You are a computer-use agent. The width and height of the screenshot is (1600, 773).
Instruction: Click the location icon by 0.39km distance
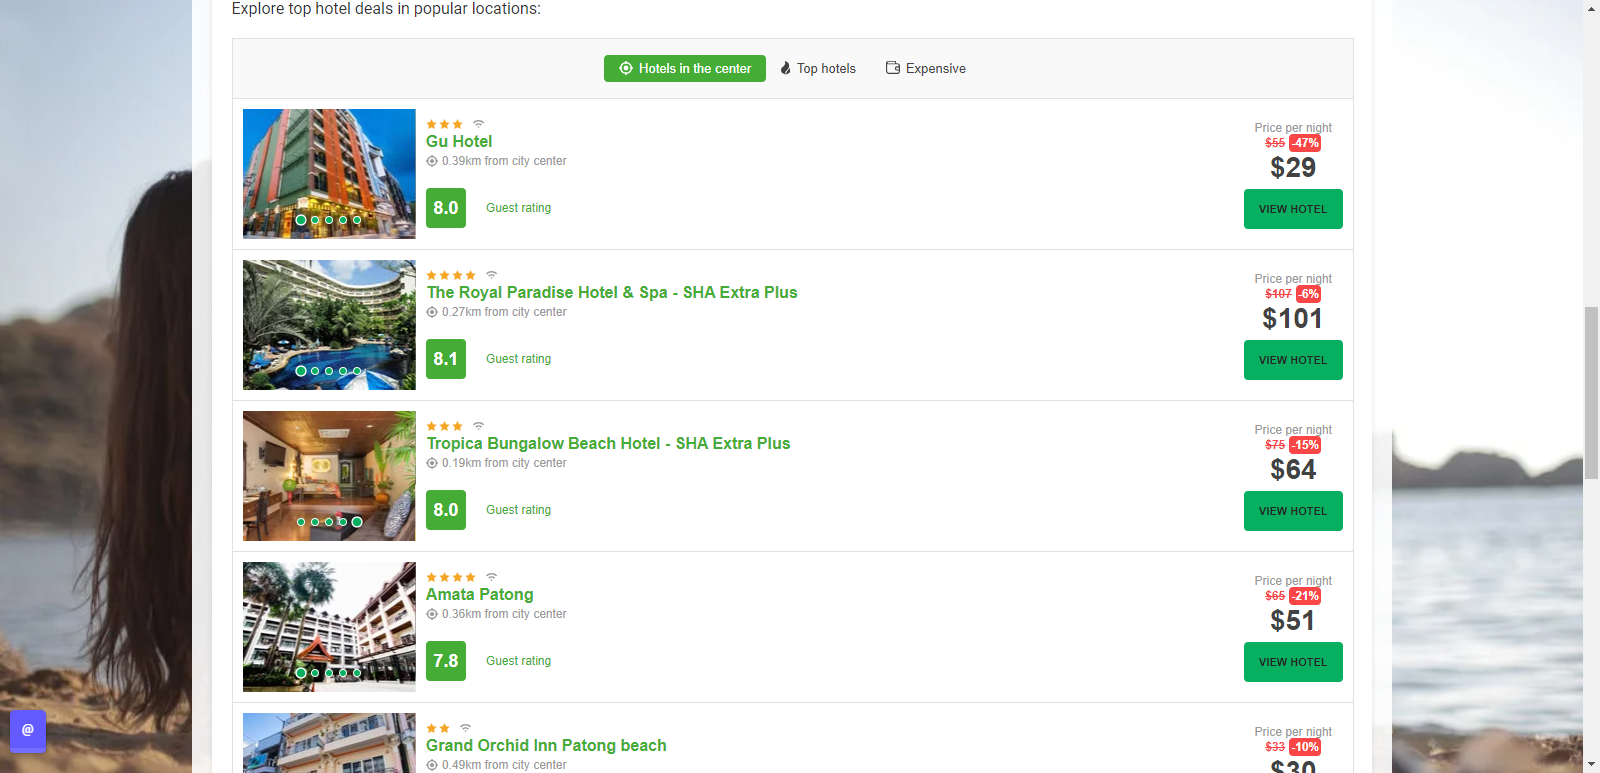coord(432,161)
